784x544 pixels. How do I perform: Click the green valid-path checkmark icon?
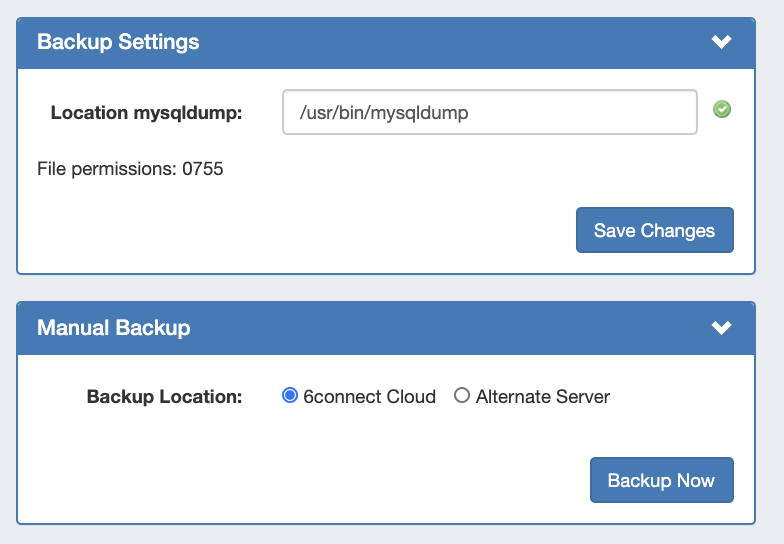click(721, 109)
